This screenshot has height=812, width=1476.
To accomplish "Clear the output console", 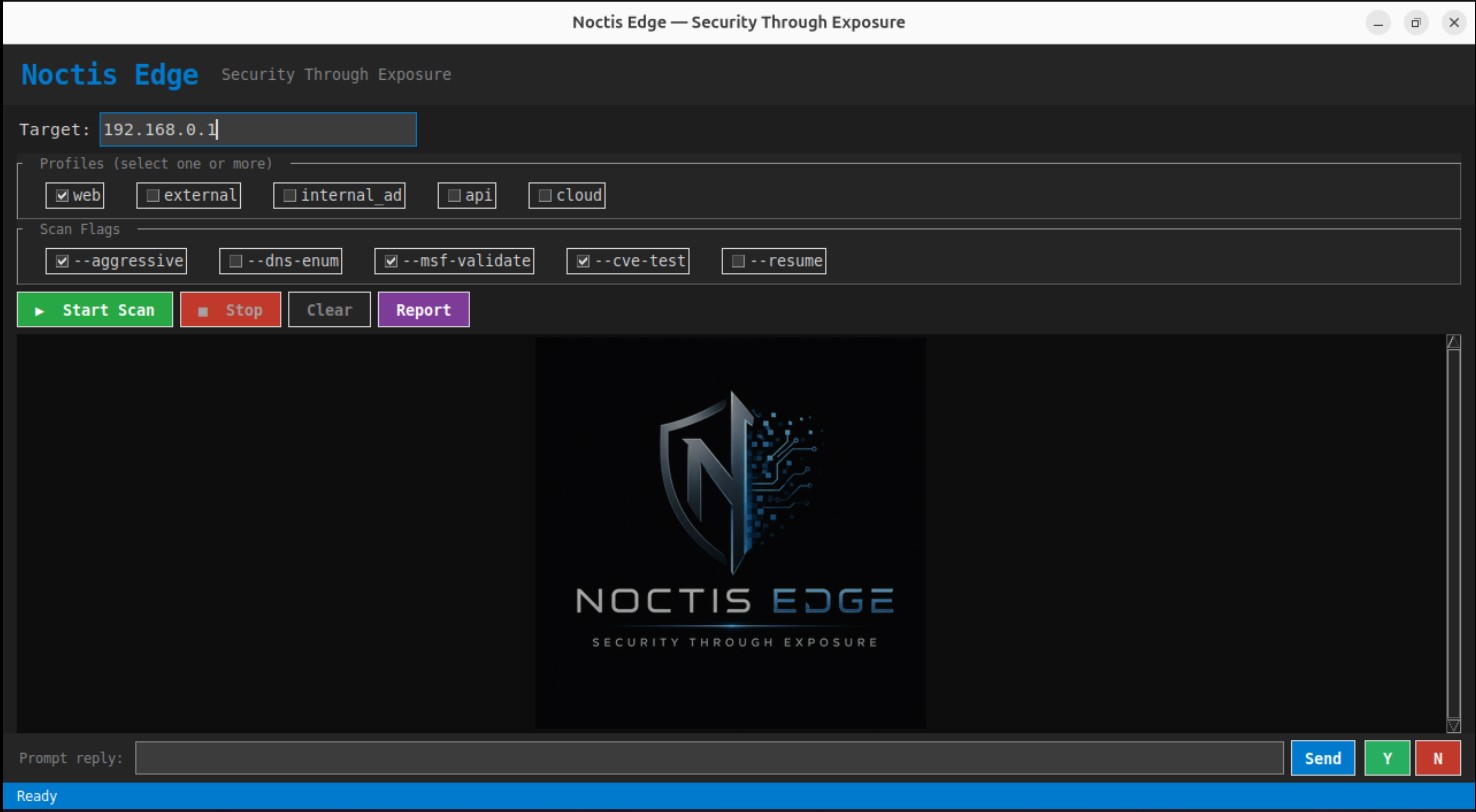I will [x=329, y=310].
